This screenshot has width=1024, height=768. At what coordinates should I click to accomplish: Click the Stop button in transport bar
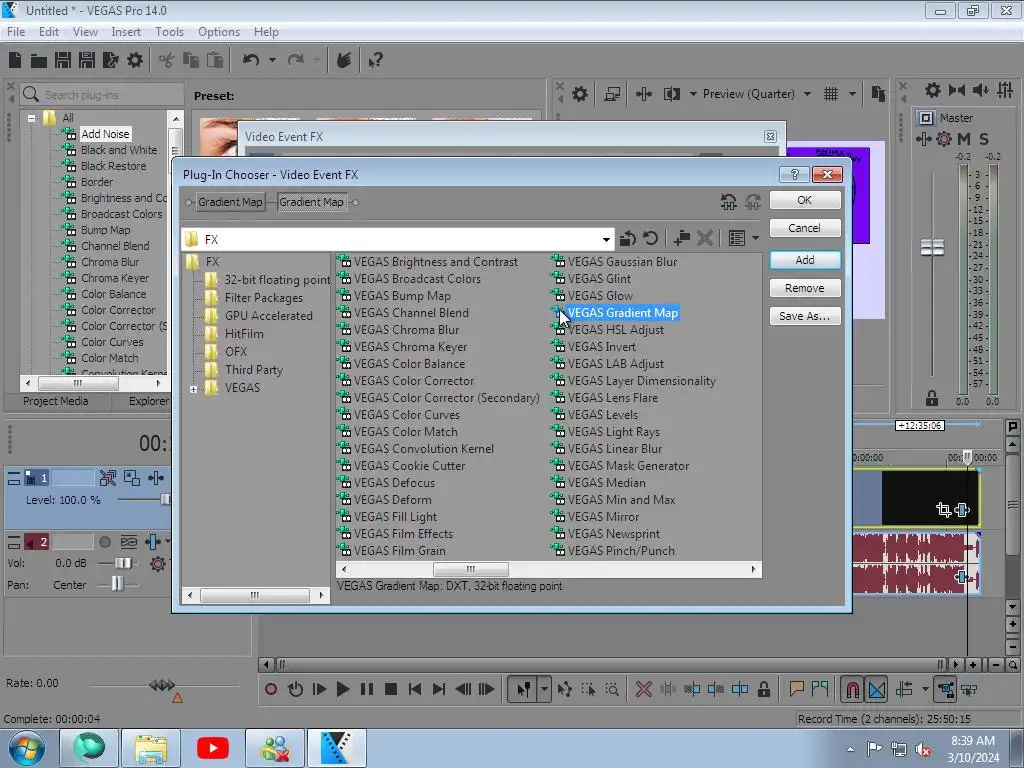[391, 689]
